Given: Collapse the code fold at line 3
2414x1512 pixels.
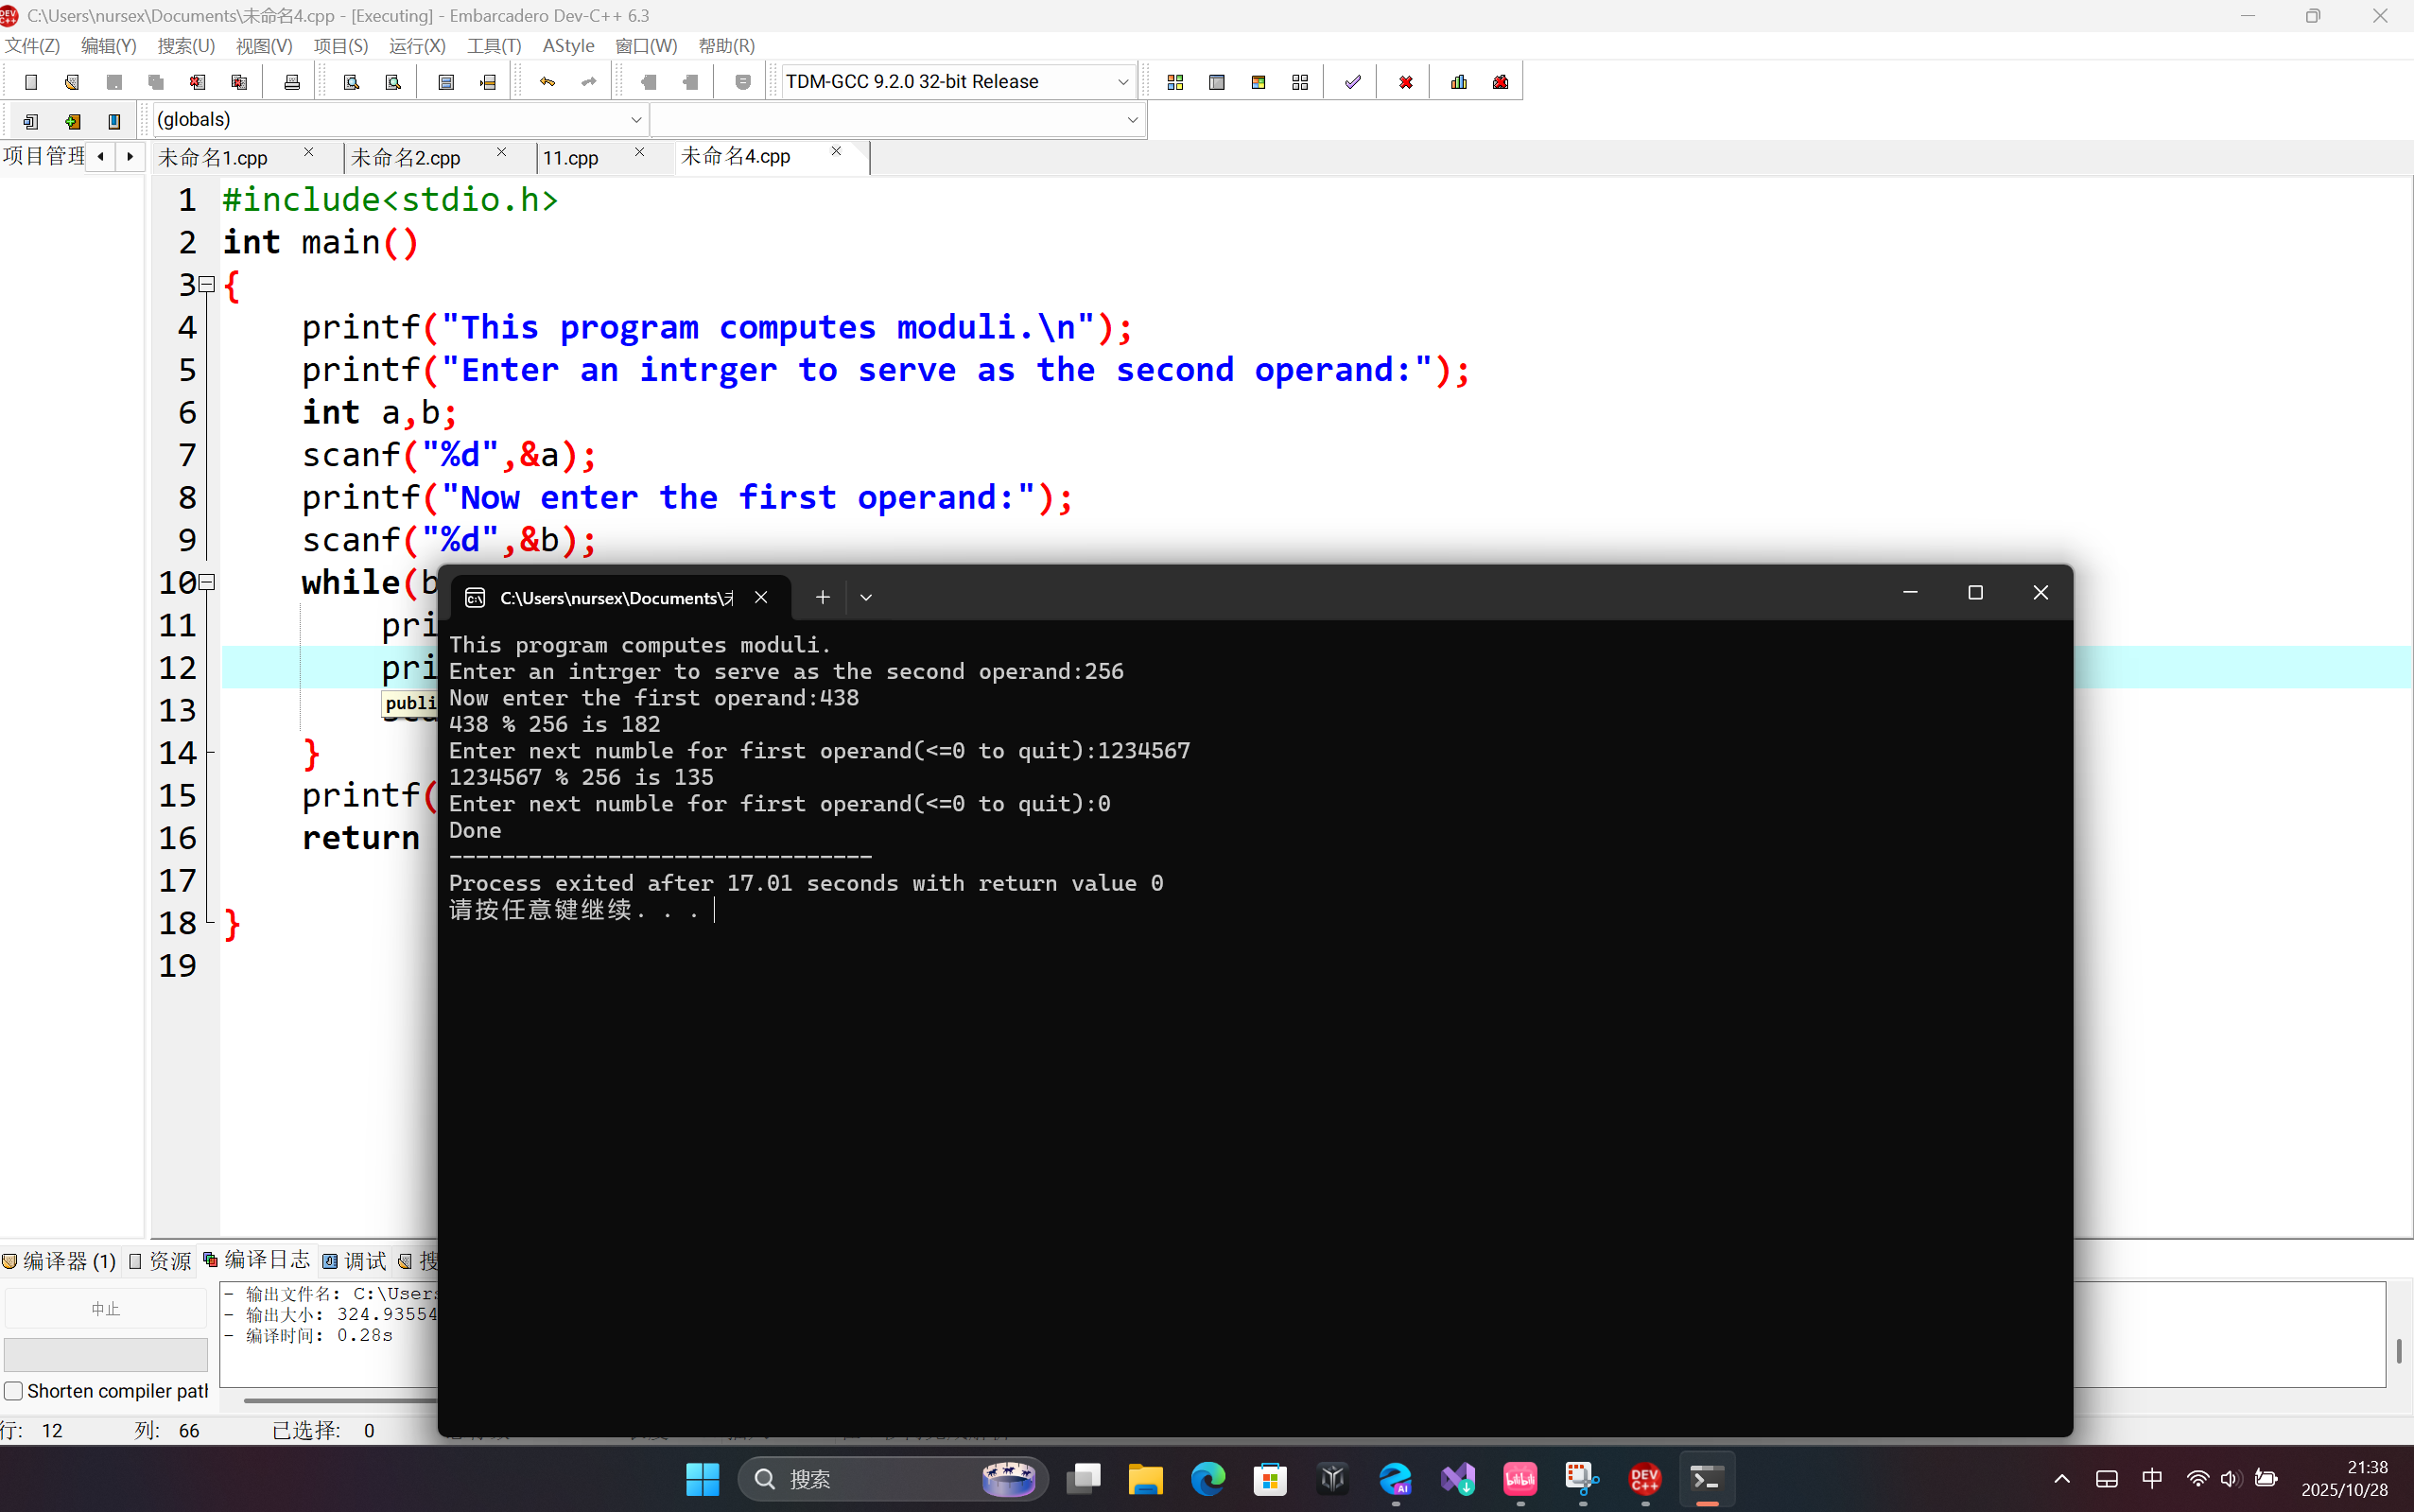Looking at the screenshot, I should (x=207, y=285).
